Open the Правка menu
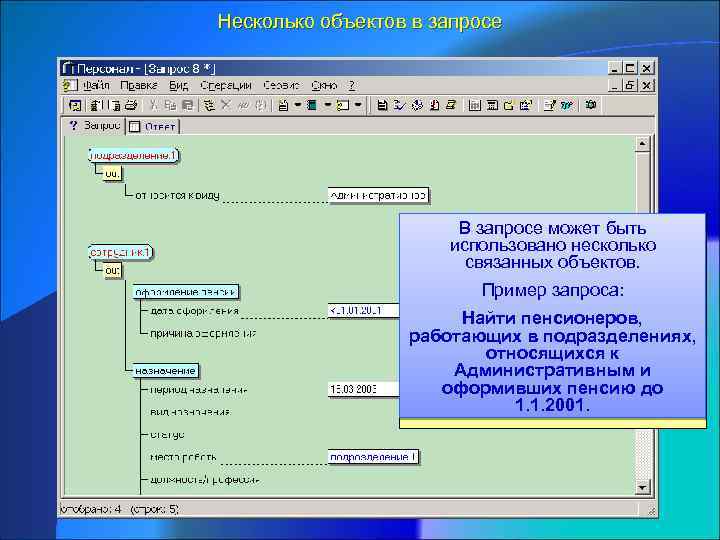 139,85
